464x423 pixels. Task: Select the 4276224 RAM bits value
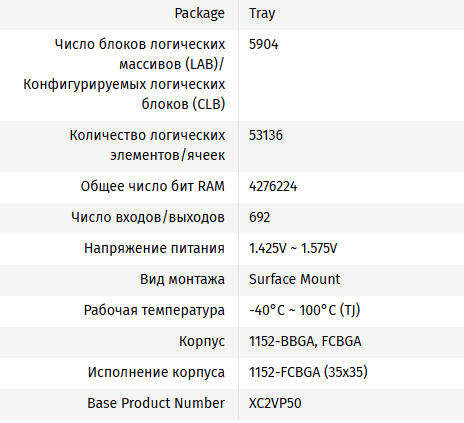(273, 186)
